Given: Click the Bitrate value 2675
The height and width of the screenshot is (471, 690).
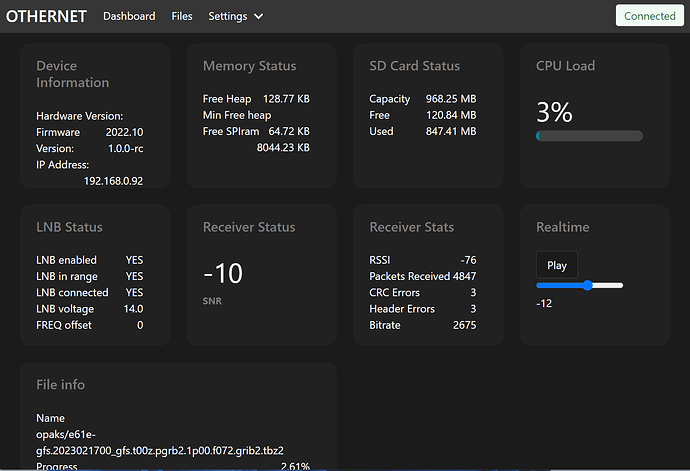Looking at the screenshot, I should click(465, 325).
